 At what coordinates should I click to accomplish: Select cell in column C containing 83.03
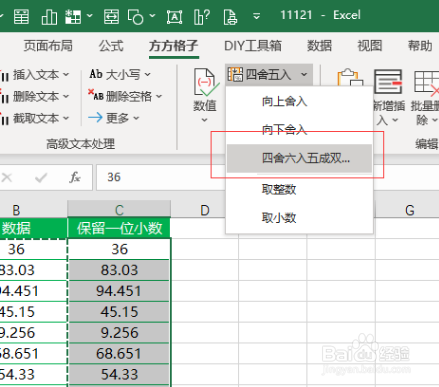119,270
